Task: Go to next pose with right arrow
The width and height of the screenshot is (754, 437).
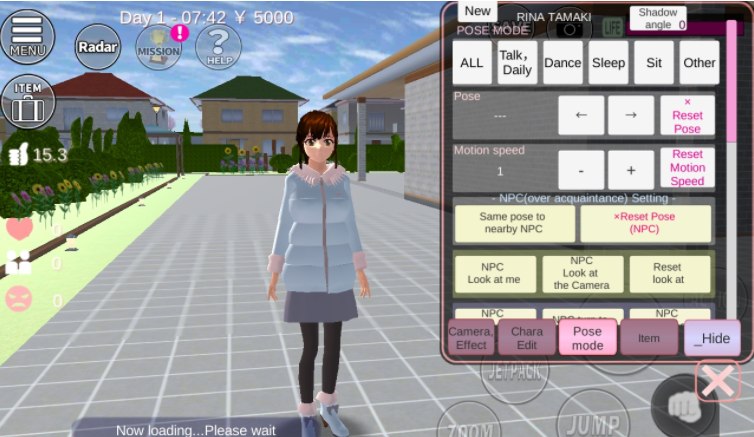Action: [631, 115]
